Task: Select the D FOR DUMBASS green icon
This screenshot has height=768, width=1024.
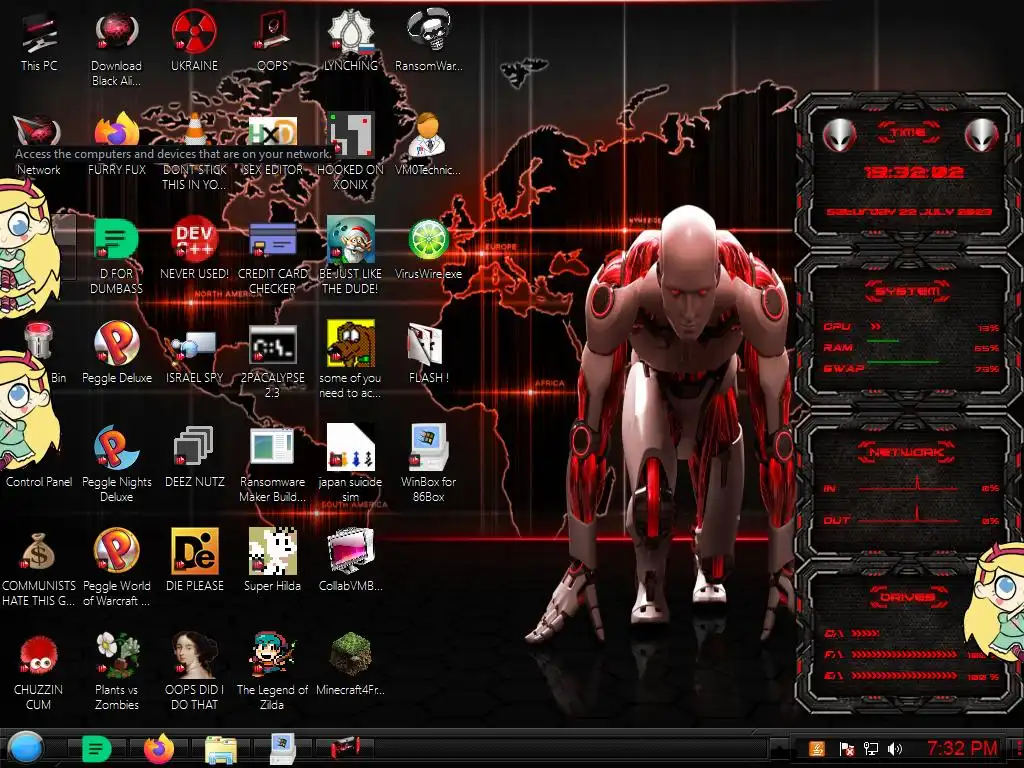Action: tap(116, 256)
